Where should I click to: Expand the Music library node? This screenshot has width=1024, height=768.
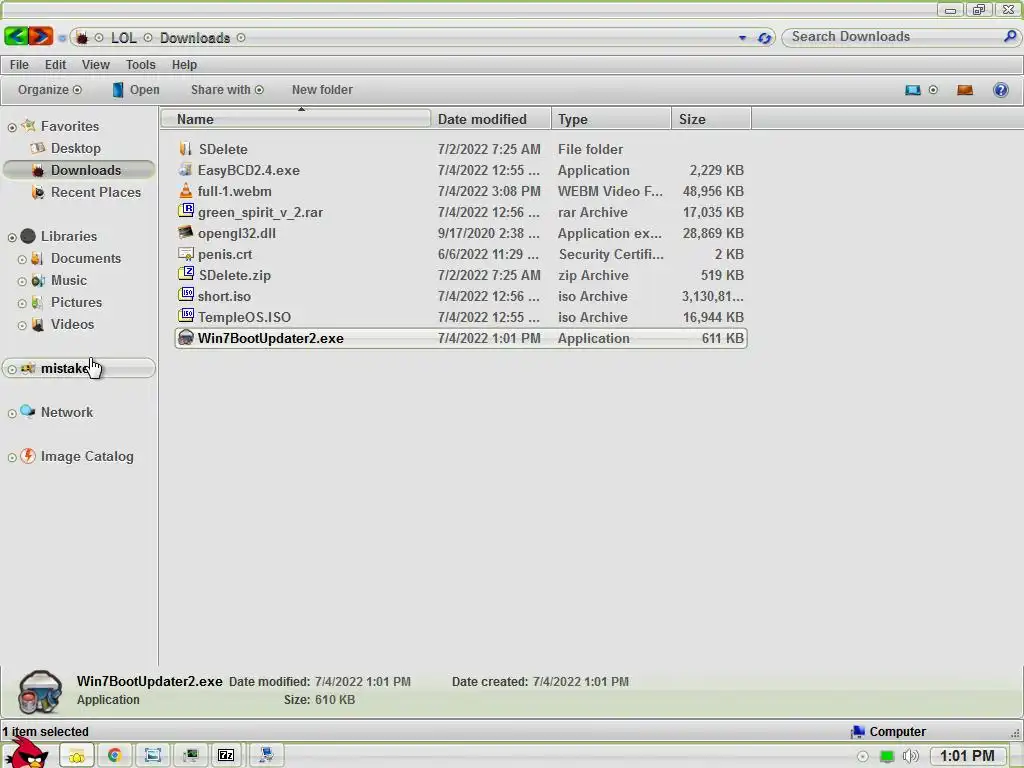(22, 281)
